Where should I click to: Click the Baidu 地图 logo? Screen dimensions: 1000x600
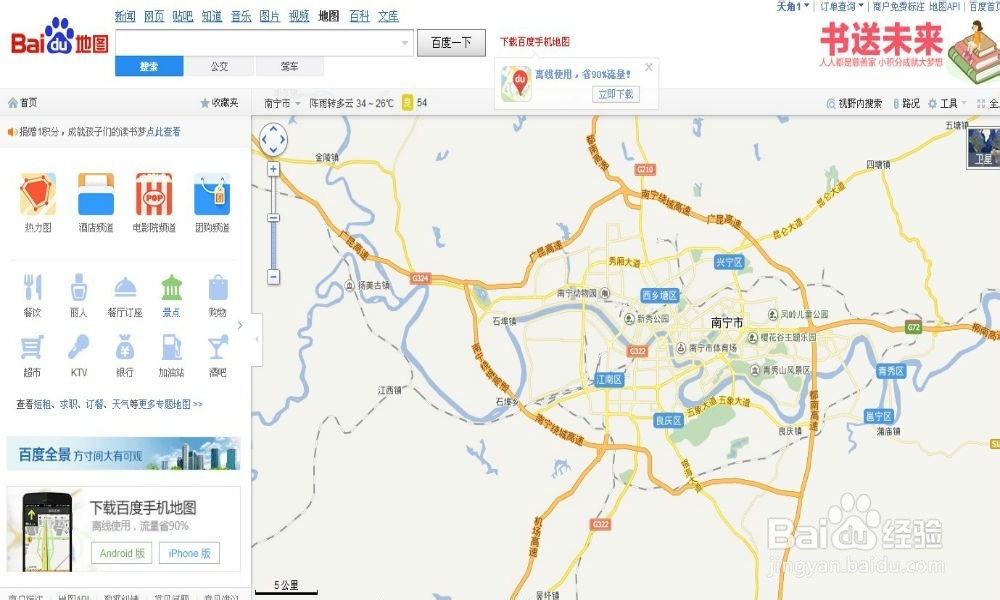[x=59, y=38]
